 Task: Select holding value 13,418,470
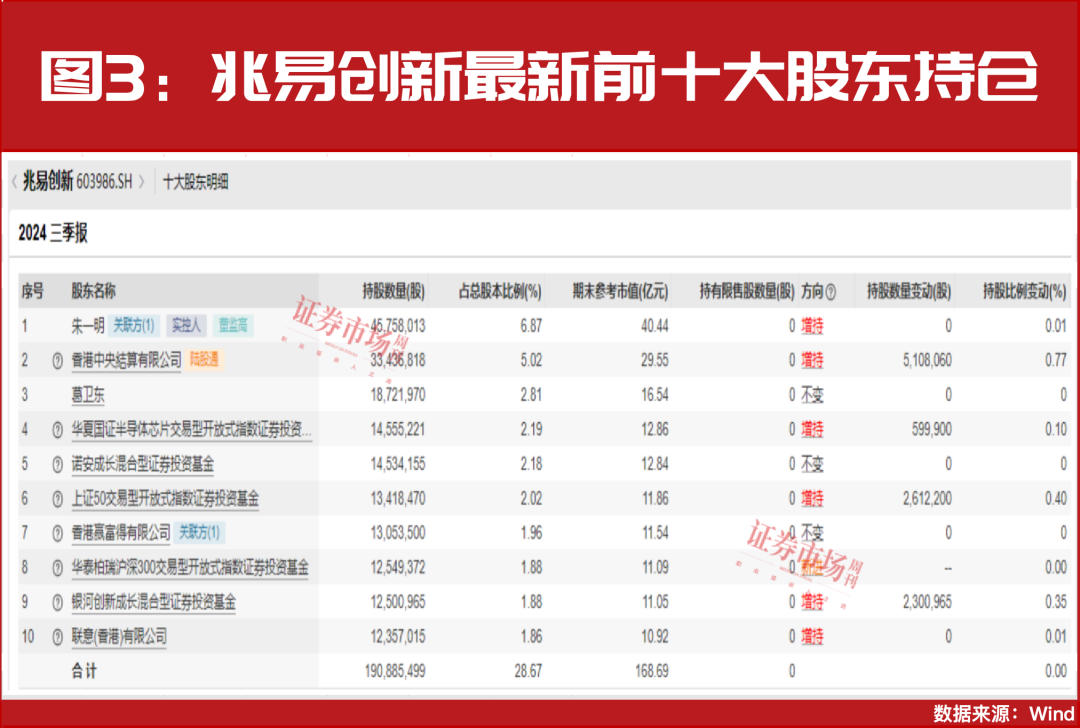pyautogui.click(x=398, y=499)
